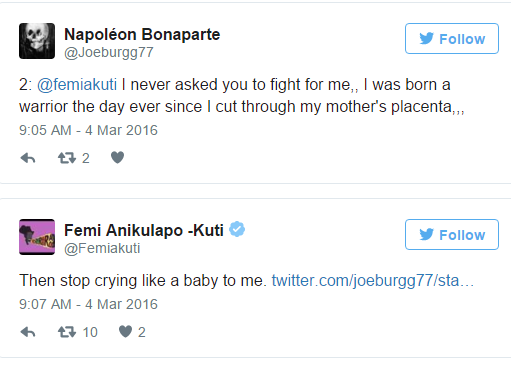The width and height of the screenshot is (511, 365).
Task: Open the @Joeburgg77 handle
Action: (109, 53)
